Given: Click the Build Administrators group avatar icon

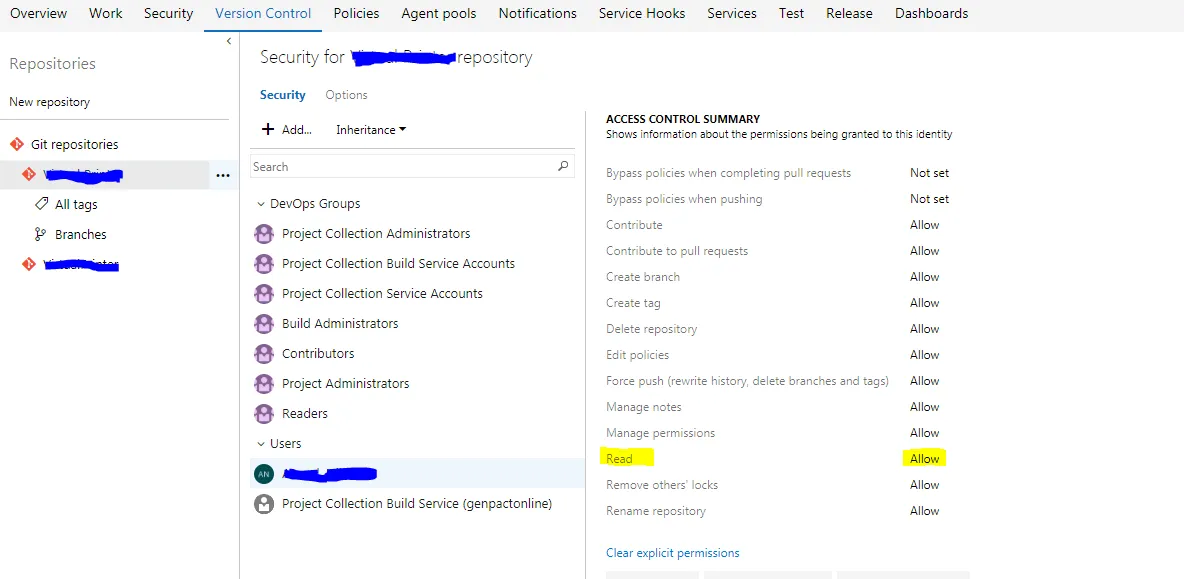Looking at the screenshot, I should 264,324.
